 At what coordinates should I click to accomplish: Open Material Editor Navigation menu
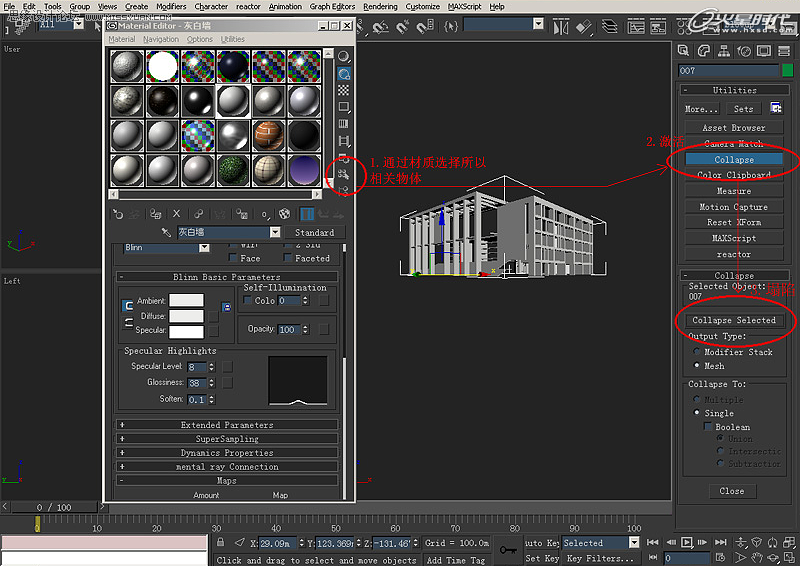pyautogui.click(x=160, y=39)
